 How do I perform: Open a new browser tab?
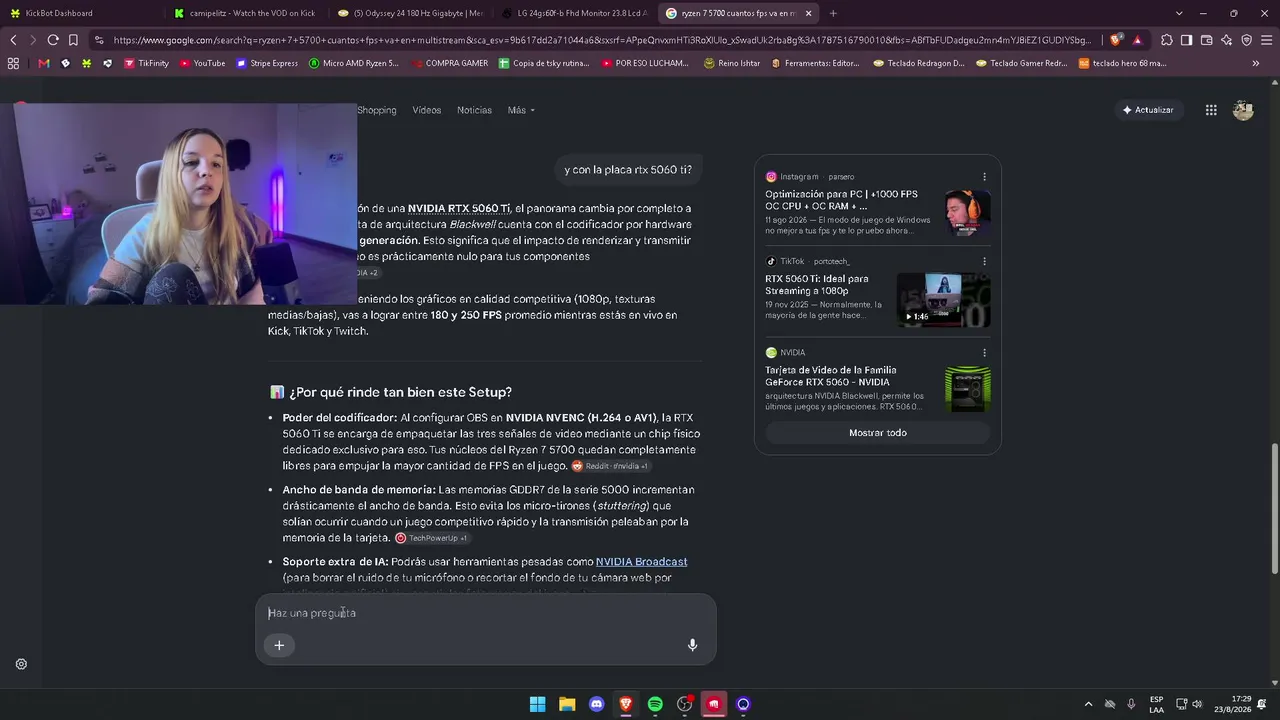pyautogui.click(x=833, y=13)
